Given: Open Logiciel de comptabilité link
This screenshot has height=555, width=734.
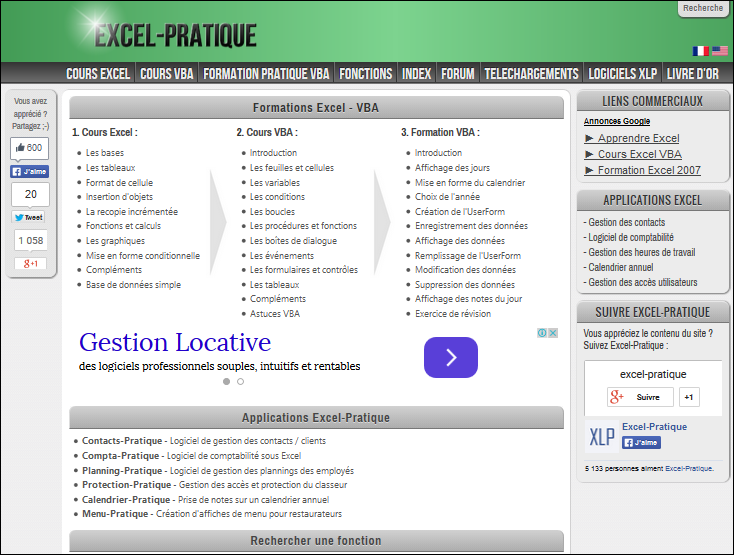Looking at the screenshot, I should tap(631, 237).
